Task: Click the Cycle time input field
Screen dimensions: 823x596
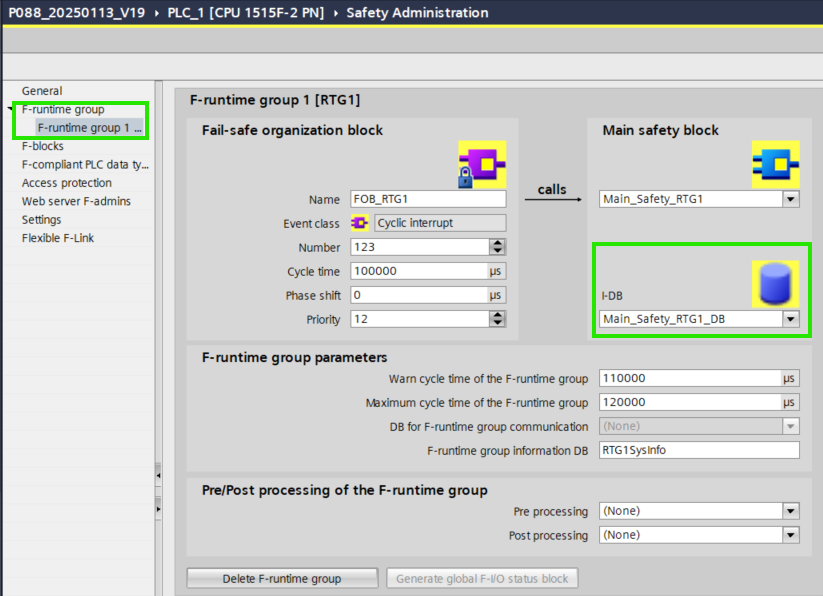Action: pos(417,271)
